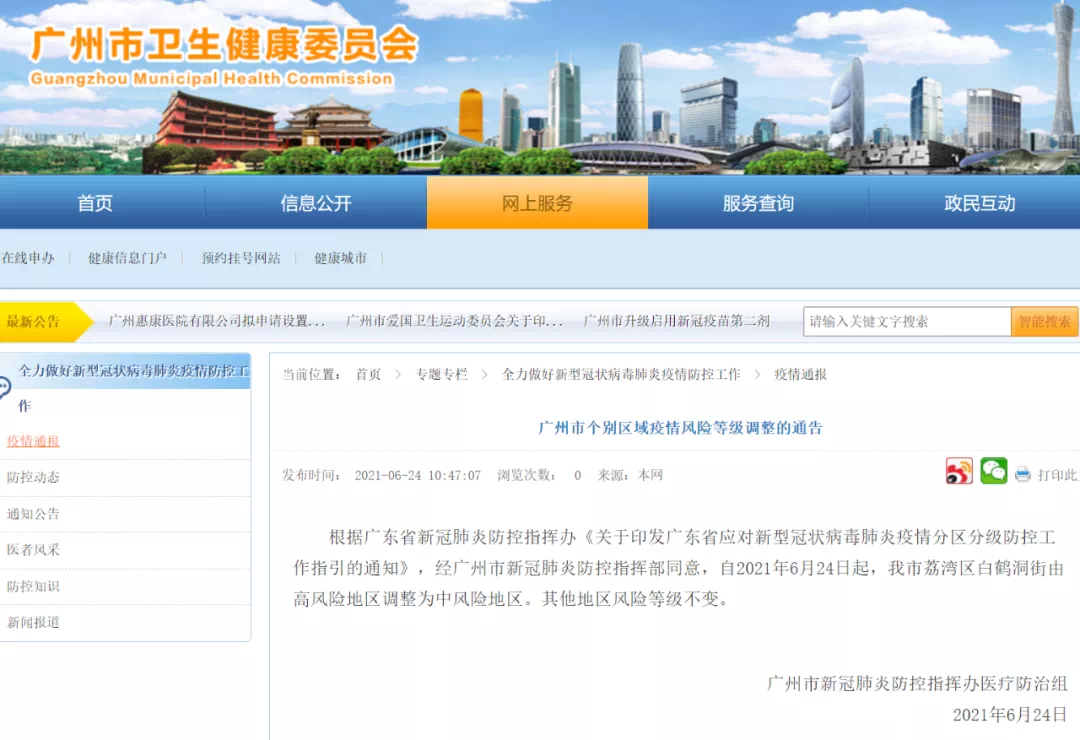Focus the keyword search input field

coord(907,322)
